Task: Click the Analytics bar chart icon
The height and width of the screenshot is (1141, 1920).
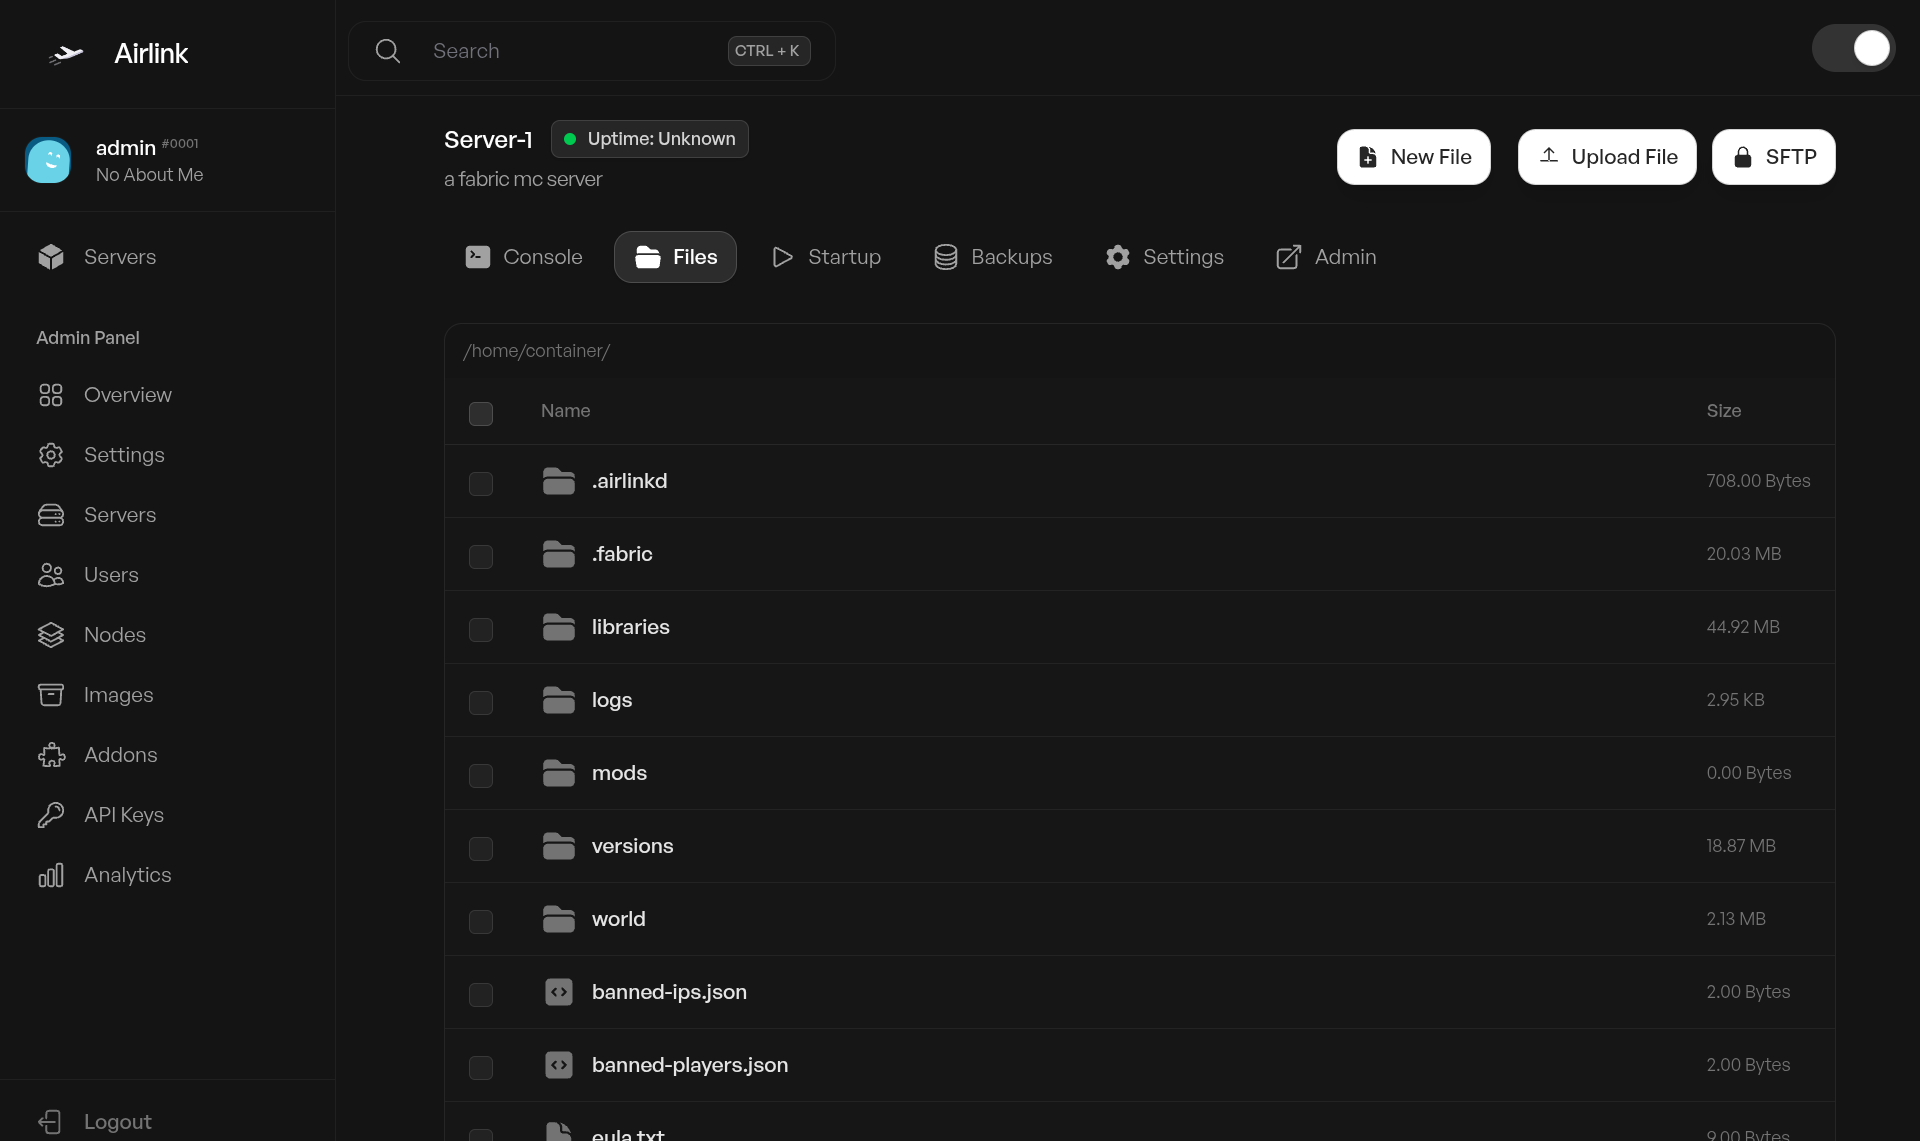Action: coord(51,875)
